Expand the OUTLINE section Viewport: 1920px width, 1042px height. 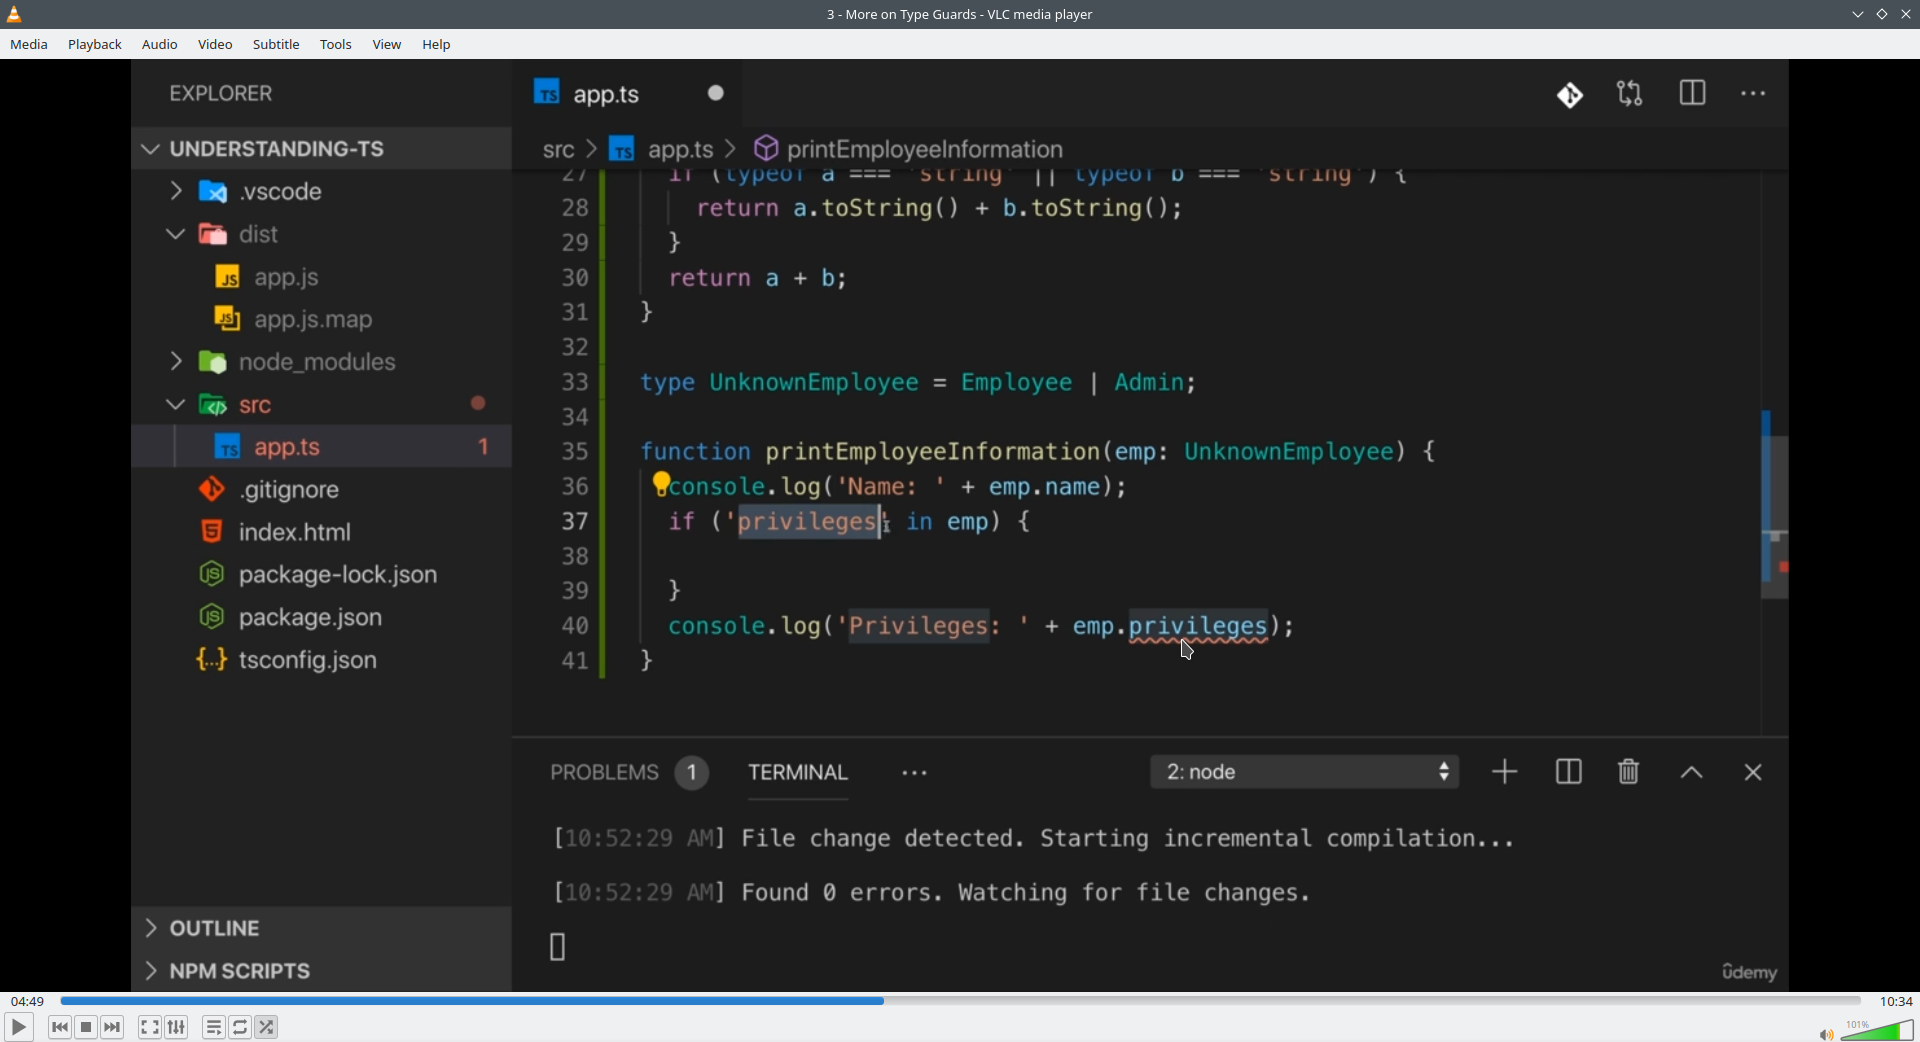click(321, 929)
